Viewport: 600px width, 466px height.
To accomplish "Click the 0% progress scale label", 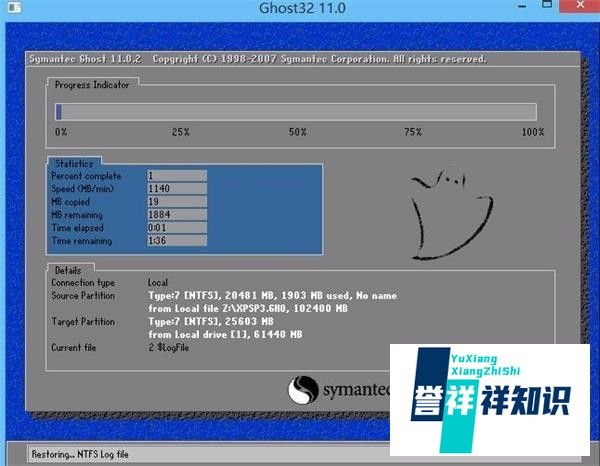I will (x=61, y=132).
